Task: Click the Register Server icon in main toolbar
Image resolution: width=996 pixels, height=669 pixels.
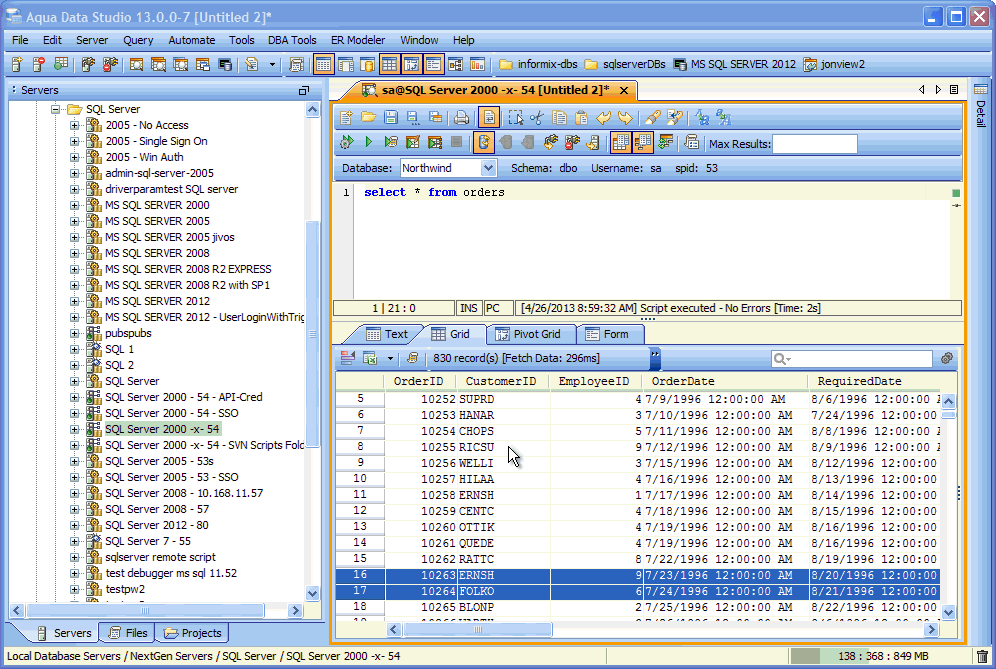Action: [17, 65]
